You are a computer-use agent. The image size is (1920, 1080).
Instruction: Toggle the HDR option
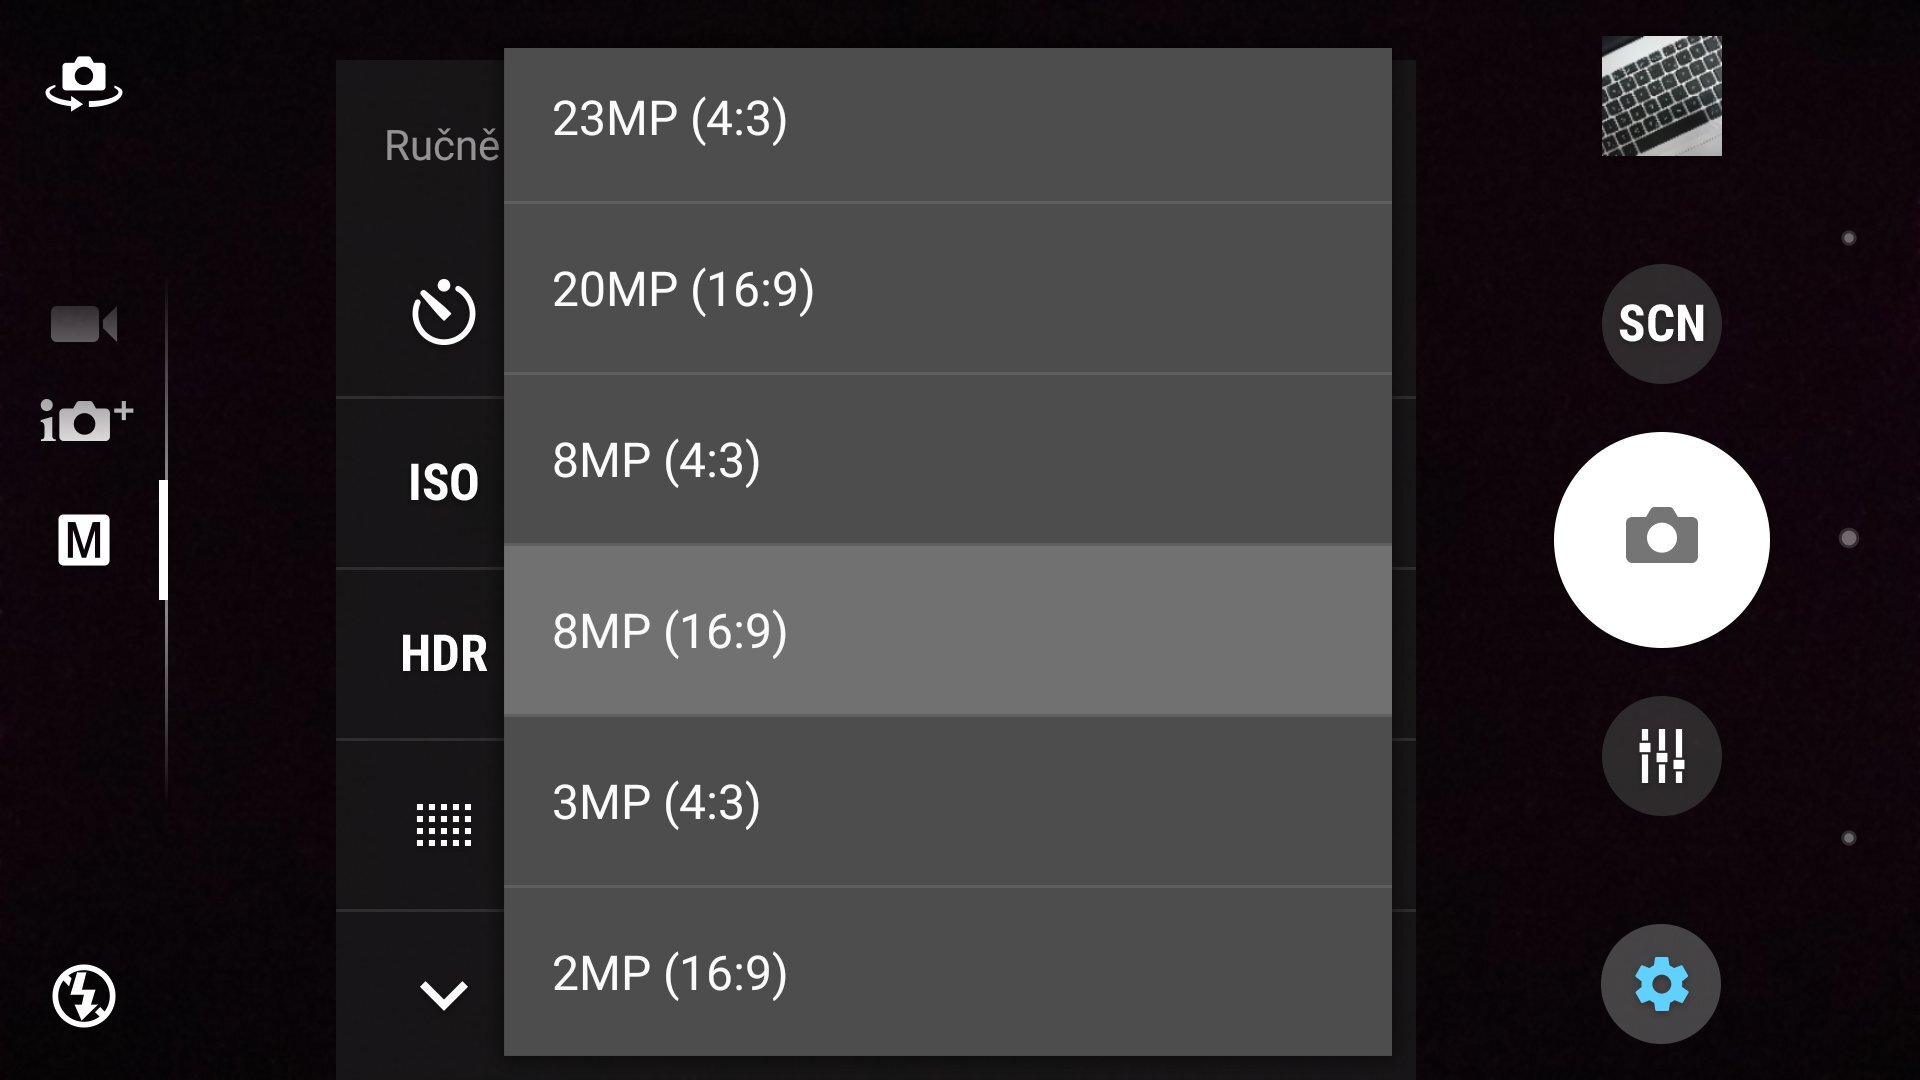coord(443,654)
